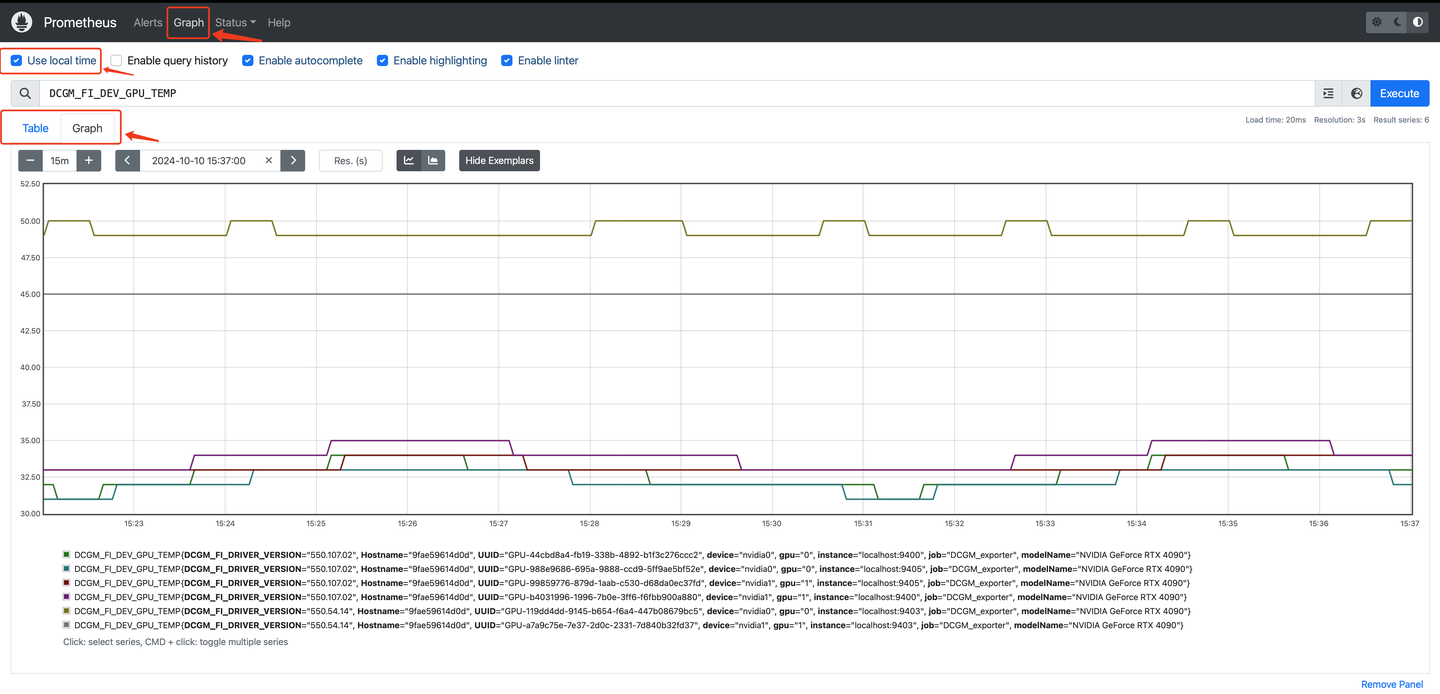Image resolution: width=1440 pixels, height=694 pixels.
Task: Click the Prometheus logo
Action: click(x=22, y=21)
